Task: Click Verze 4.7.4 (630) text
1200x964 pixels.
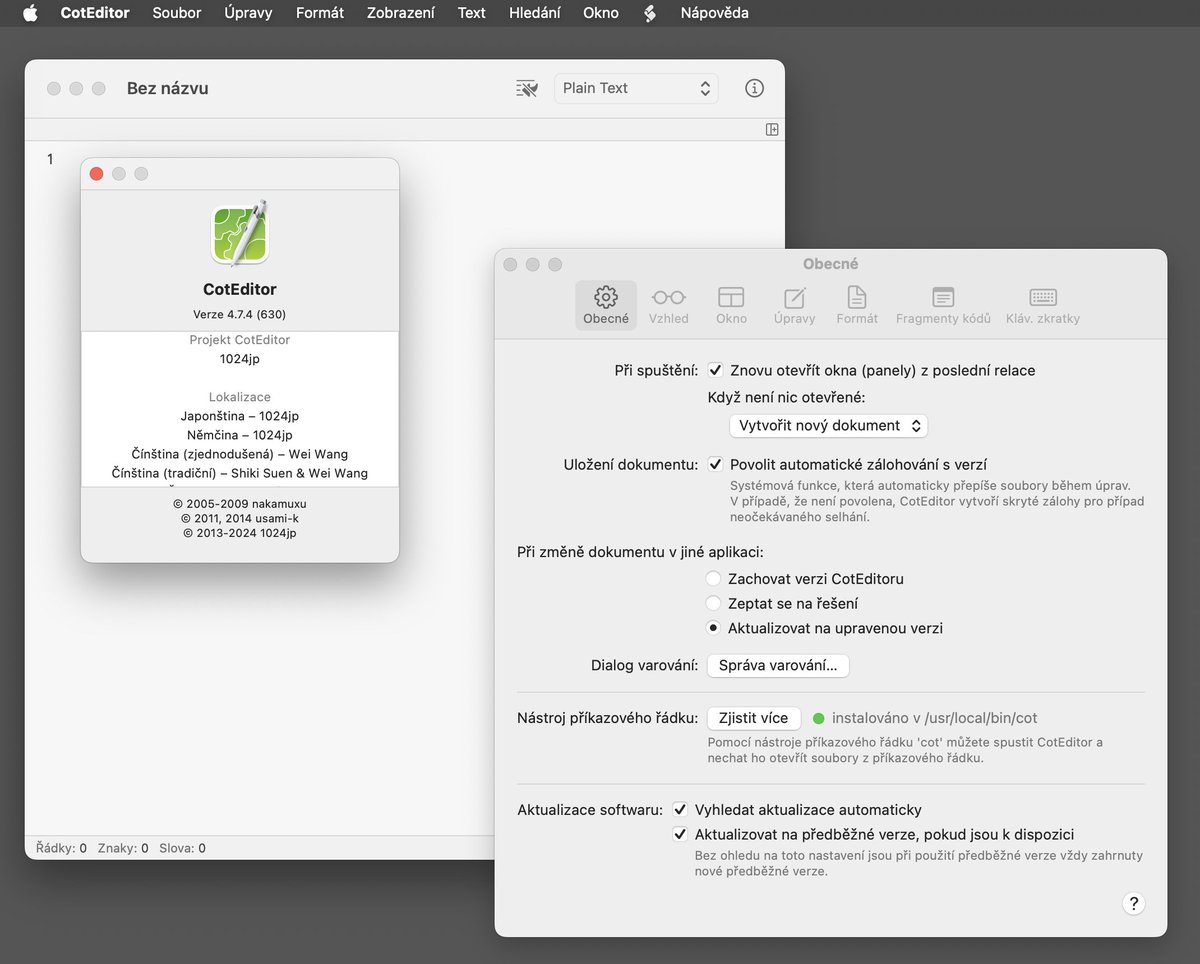Action: 240,314
